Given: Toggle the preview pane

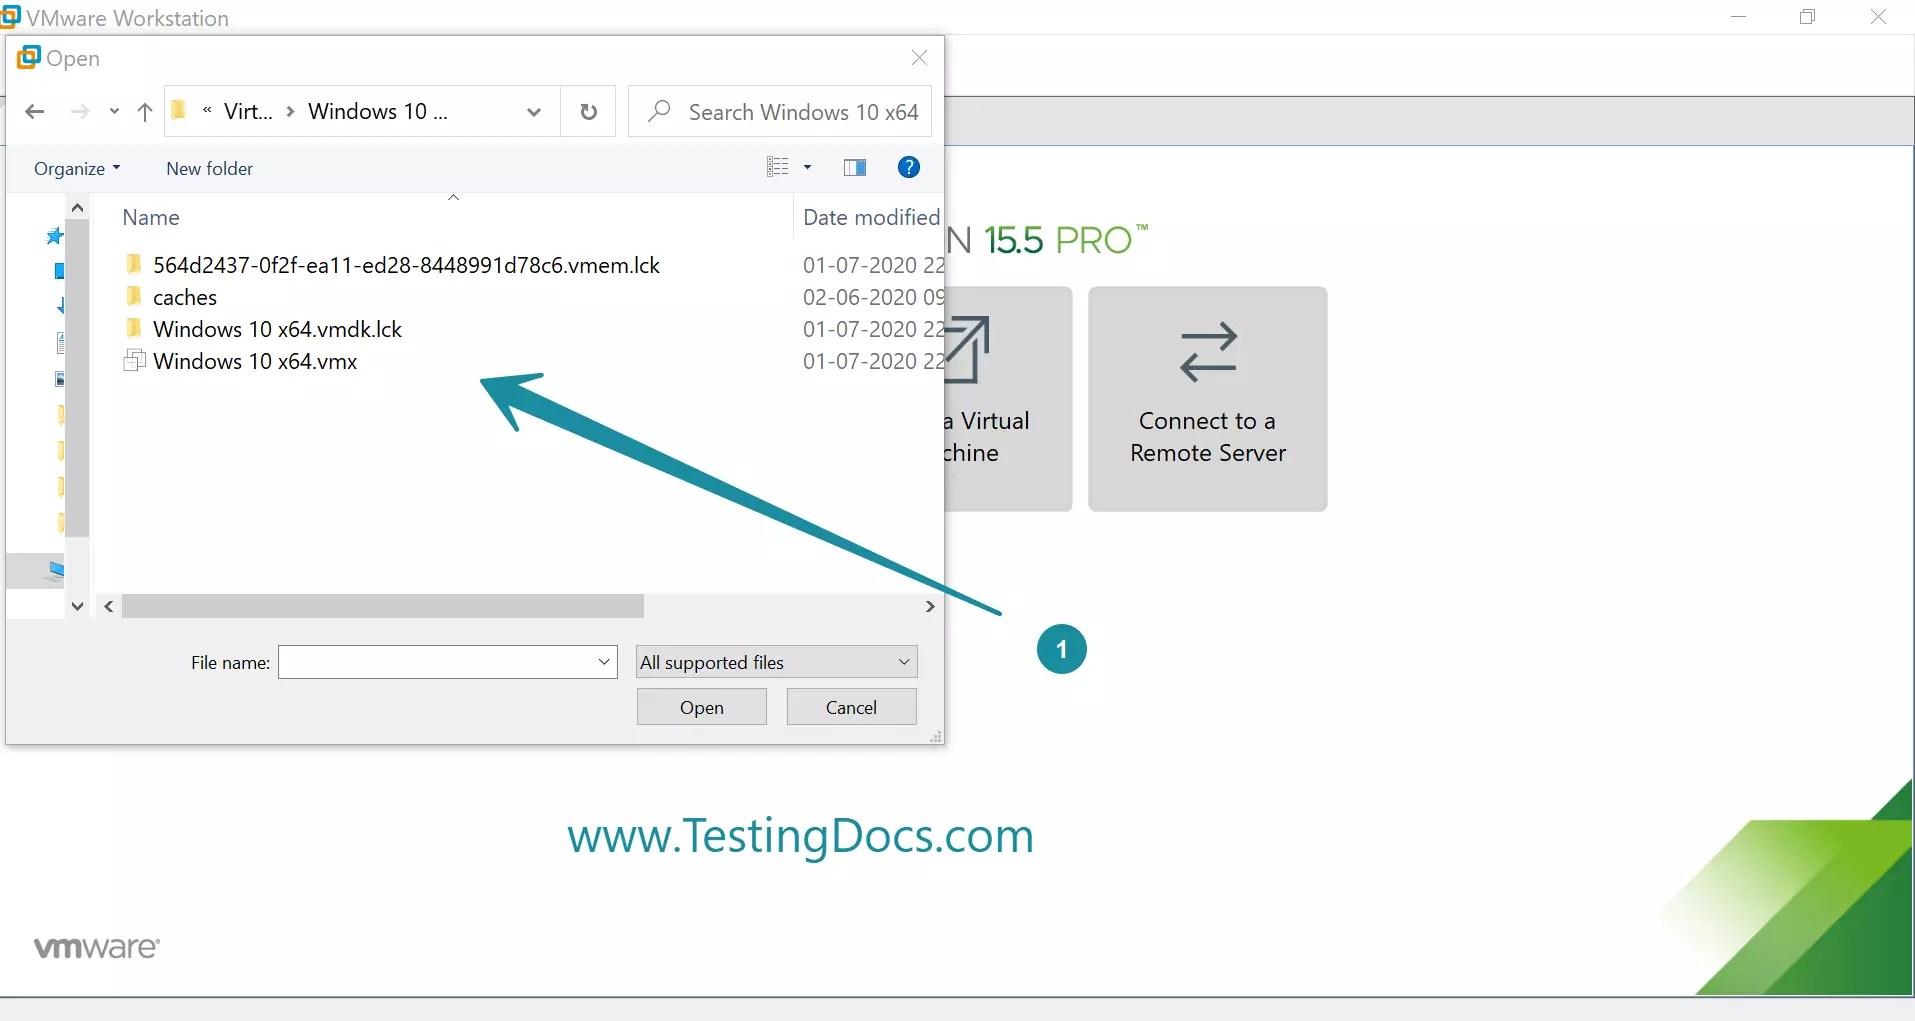Looking at the screenshot, I should point(855,167).
